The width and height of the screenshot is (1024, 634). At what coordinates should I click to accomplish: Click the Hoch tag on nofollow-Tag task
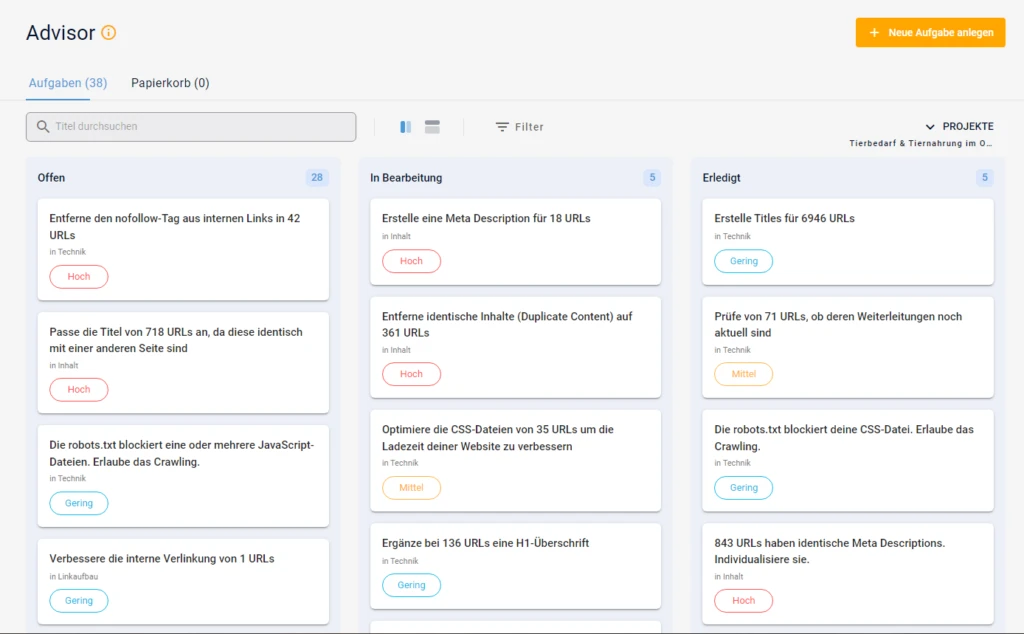pyautogui.click(x=79, y=277)
